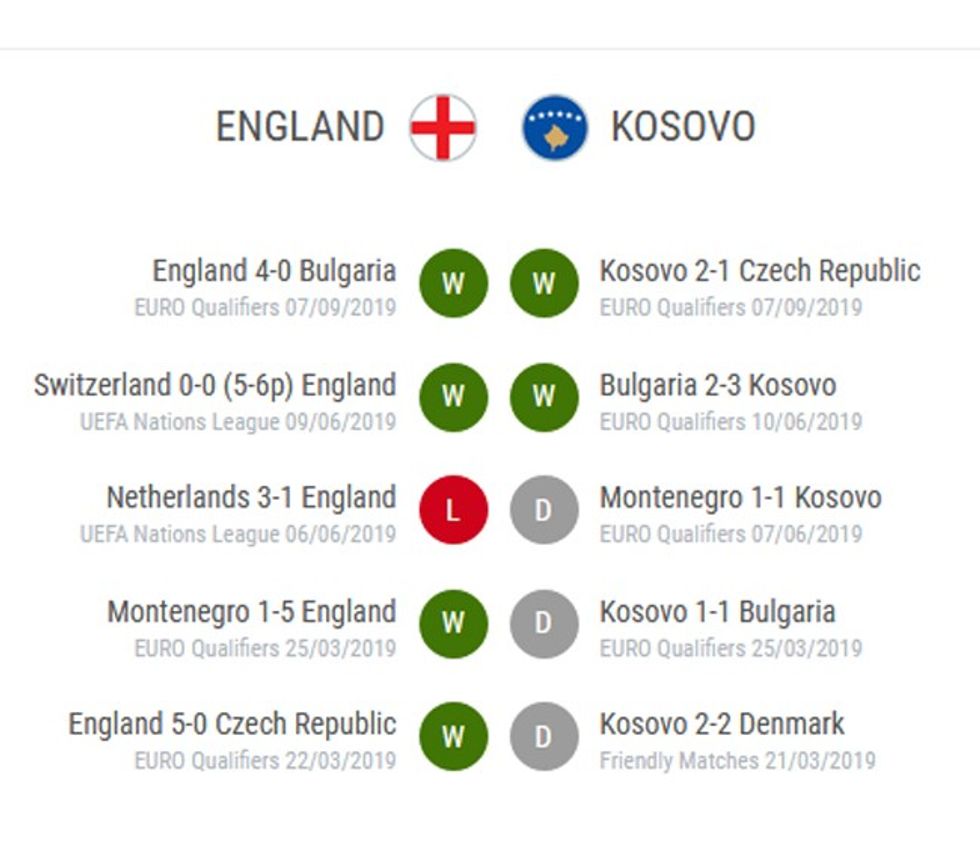The image size is (980, 865).
Task: Click Kosovo's D badge for Kosovo 1-1 Bulgaria
Action: click(x=544, y=623)
